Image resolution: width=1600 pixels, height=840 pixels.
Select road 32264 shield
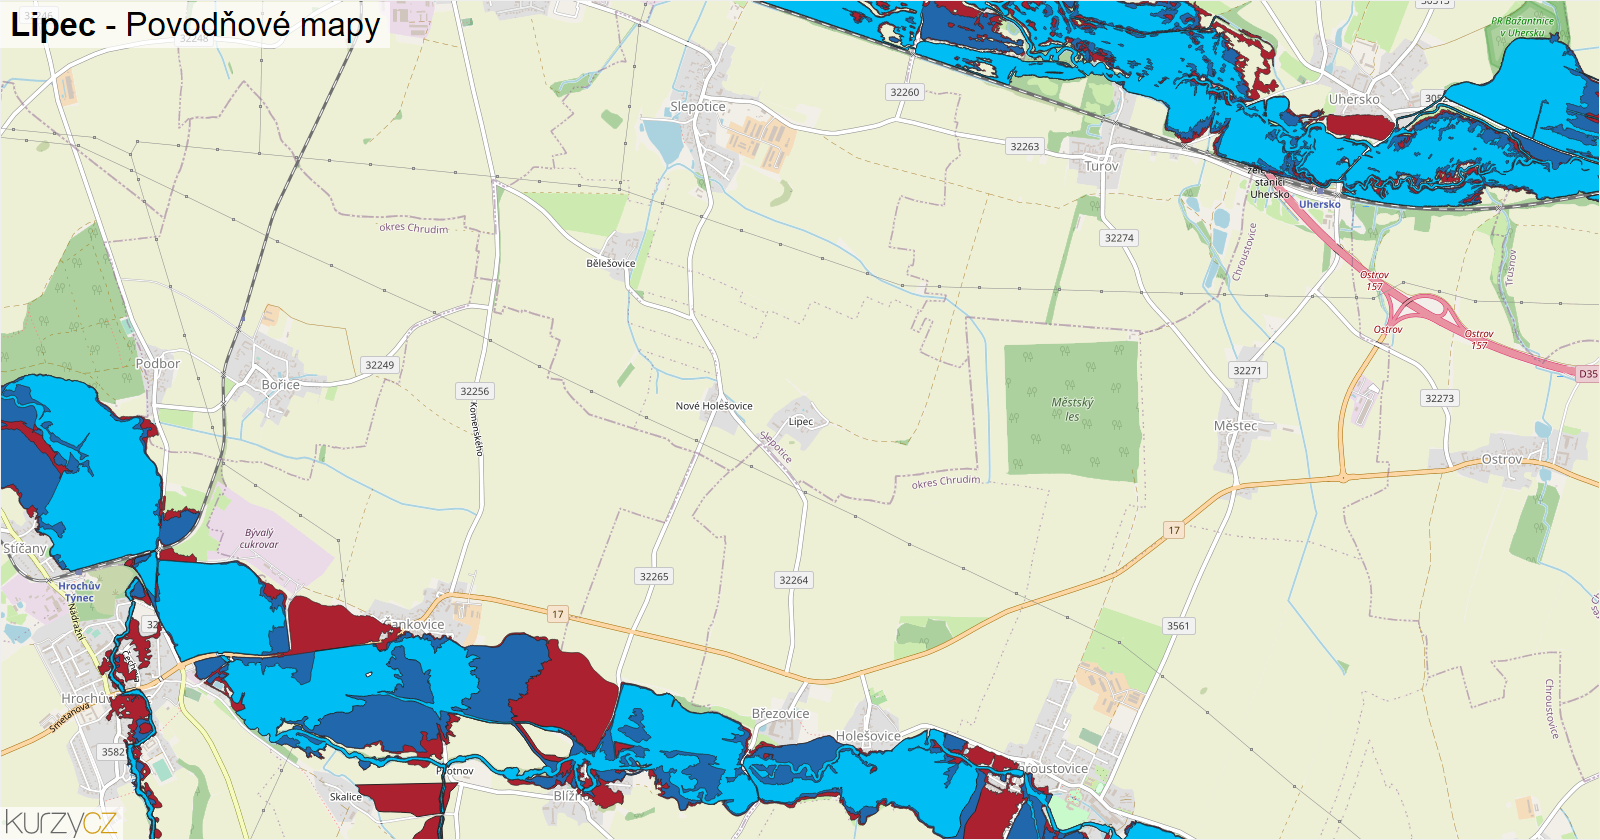pos(794,580)
